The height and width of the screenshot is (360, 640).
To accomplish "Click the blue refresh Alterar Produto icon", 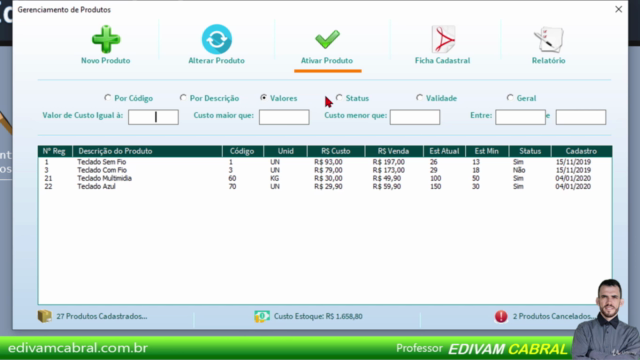I will [x=217, y=39].
